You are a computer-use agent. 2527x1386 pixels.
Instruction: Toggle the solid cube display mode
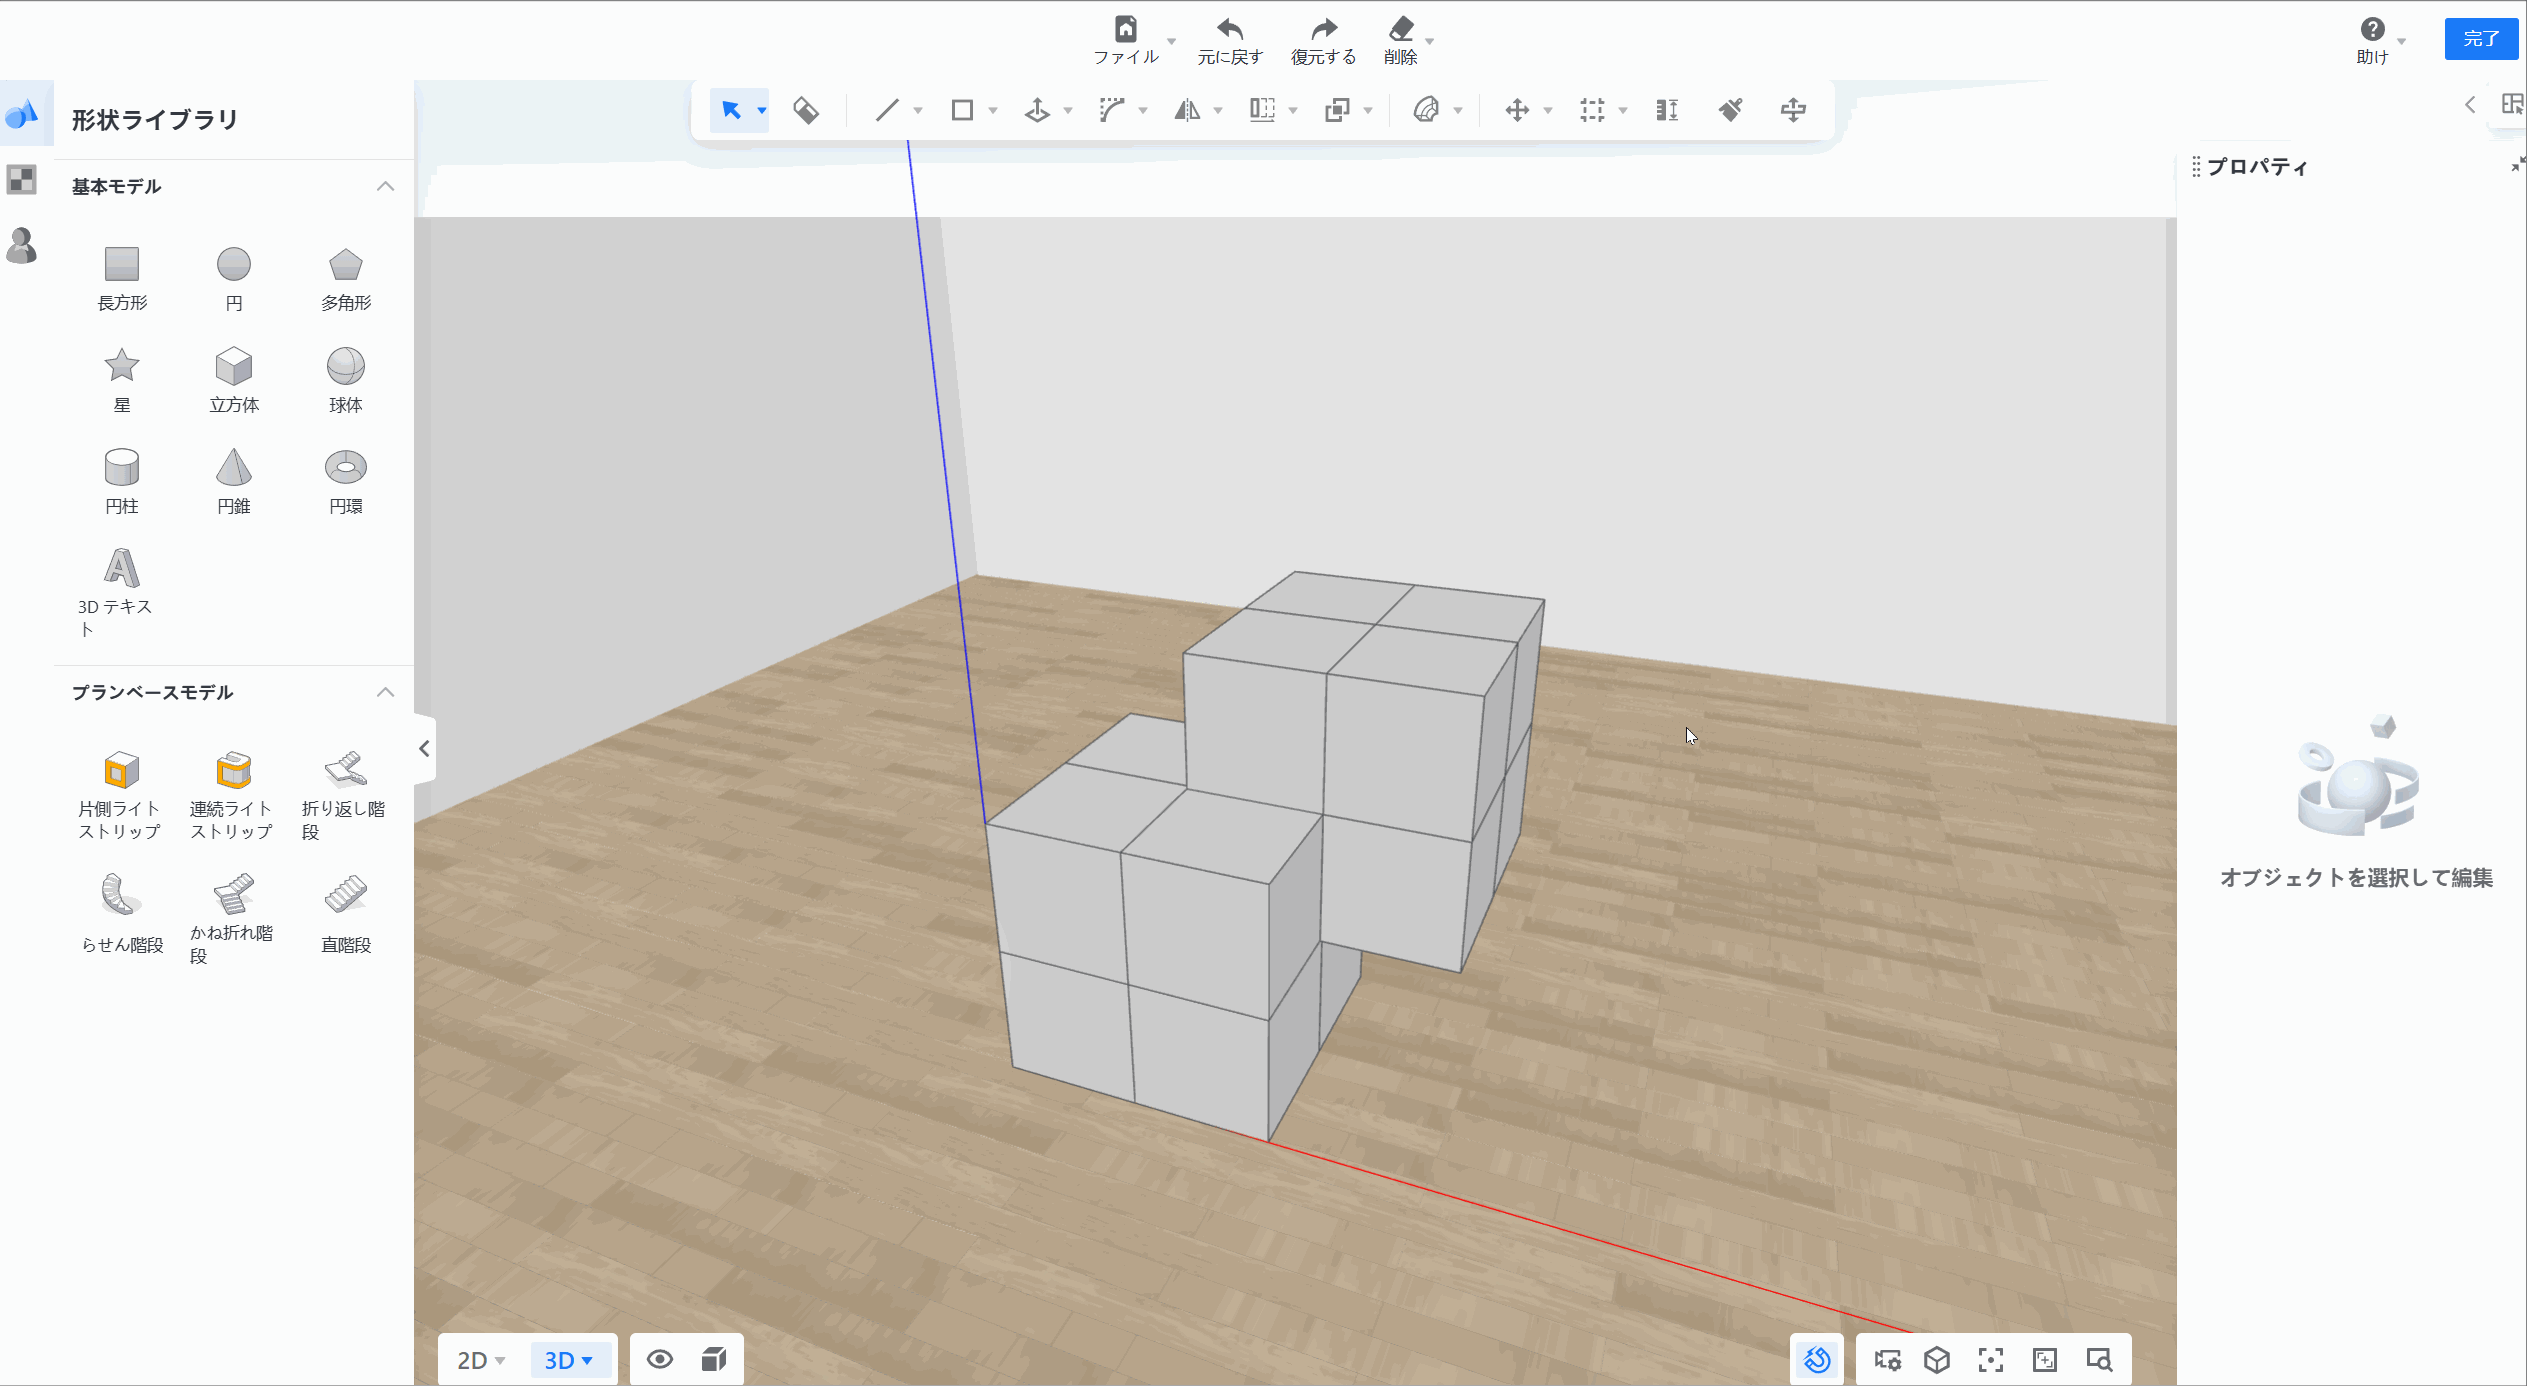714,1359
